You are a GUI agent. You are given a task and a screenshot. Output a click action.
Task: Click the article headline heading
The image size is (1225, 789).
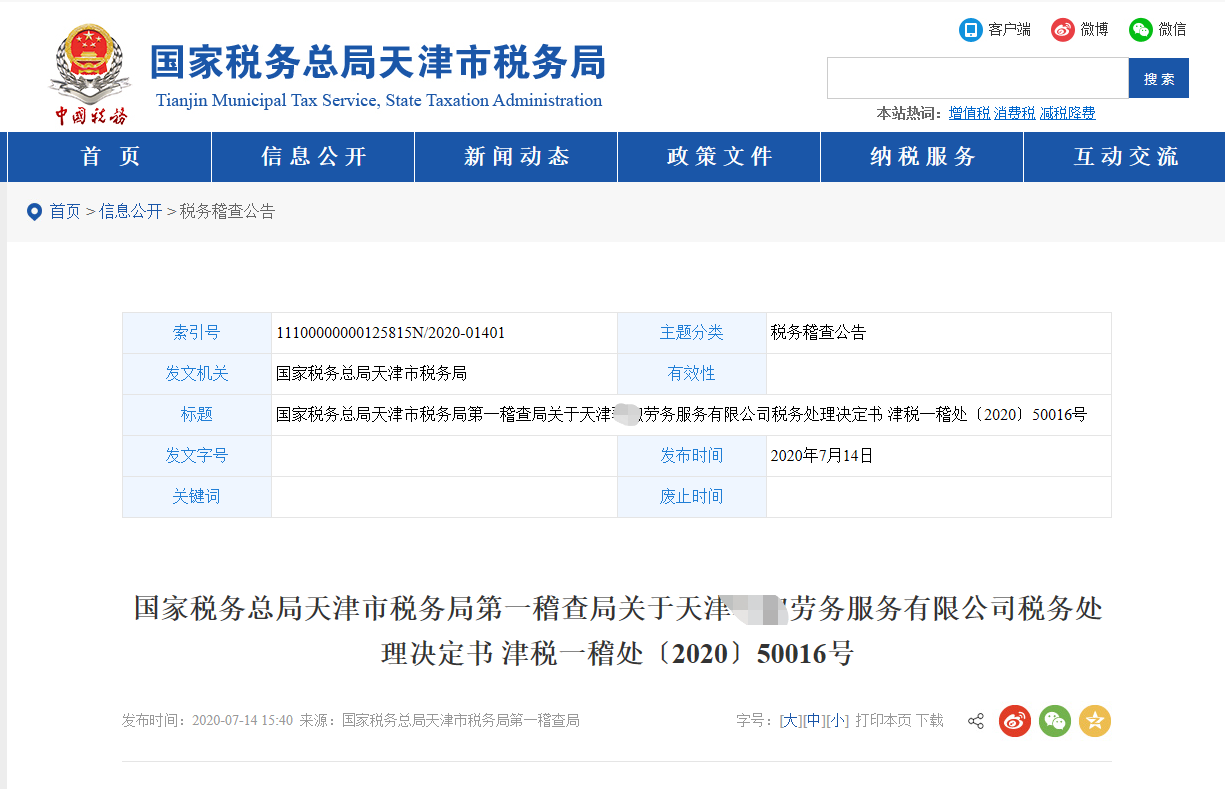click(618, 631)
